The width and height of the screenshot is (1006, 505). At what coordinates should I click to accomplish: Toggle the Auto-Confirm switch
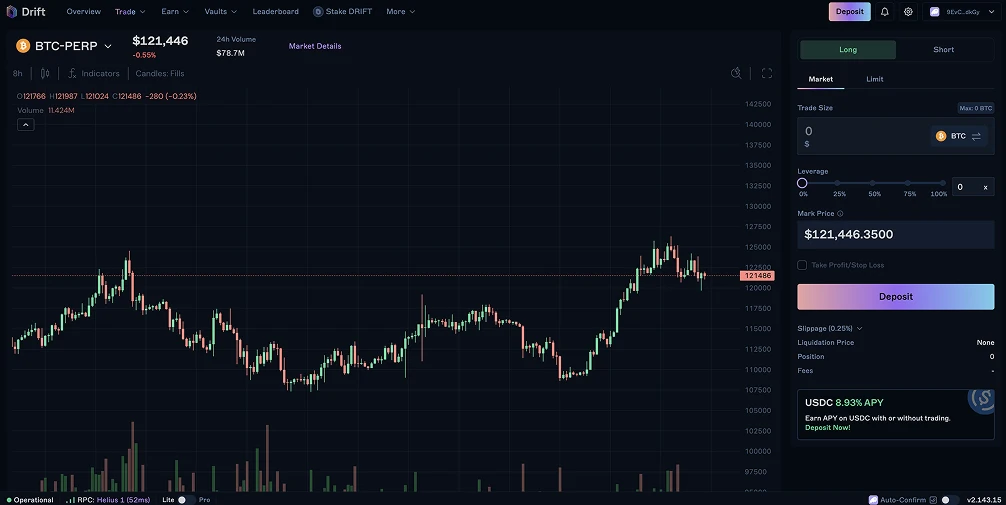point(950,500)
